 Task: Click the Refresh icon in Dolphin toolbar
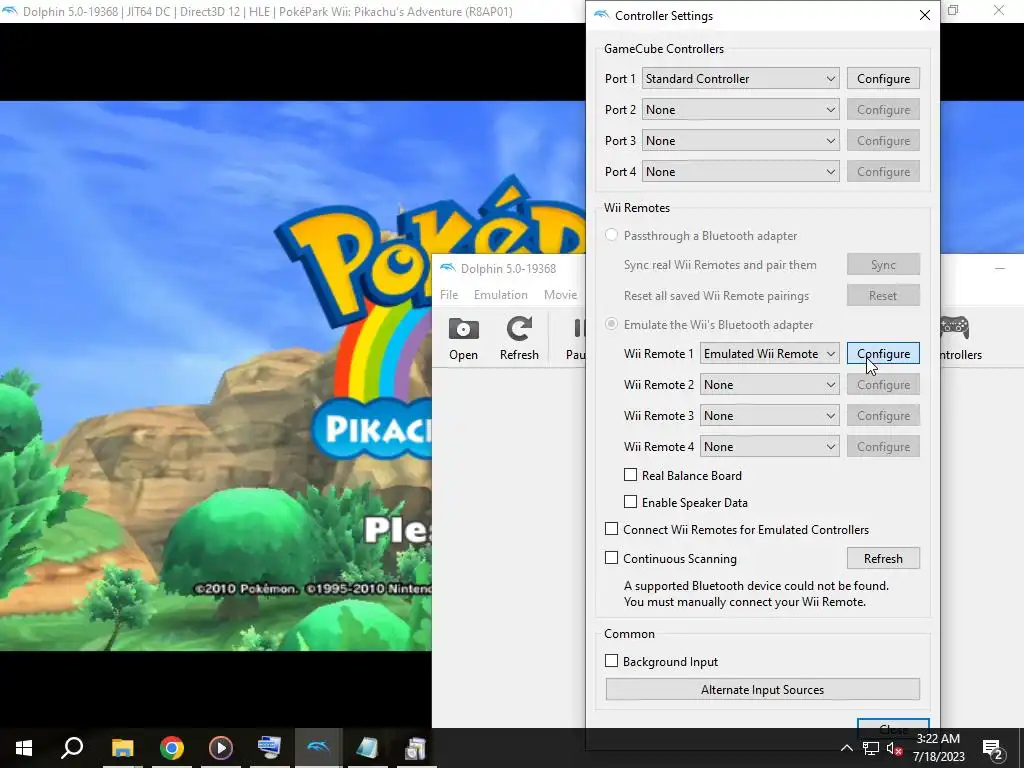(519, 329)
